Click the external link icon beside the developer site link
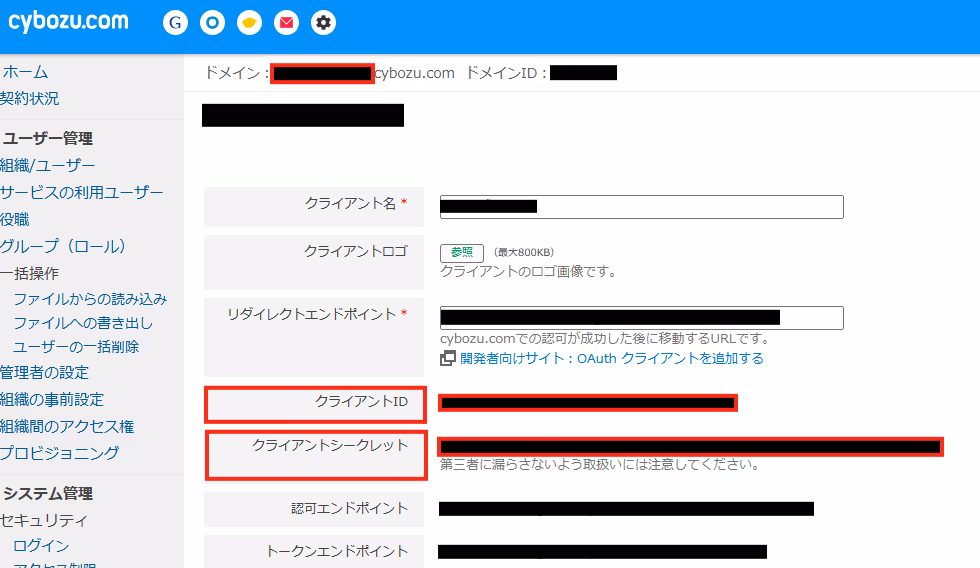 [448, 359]
